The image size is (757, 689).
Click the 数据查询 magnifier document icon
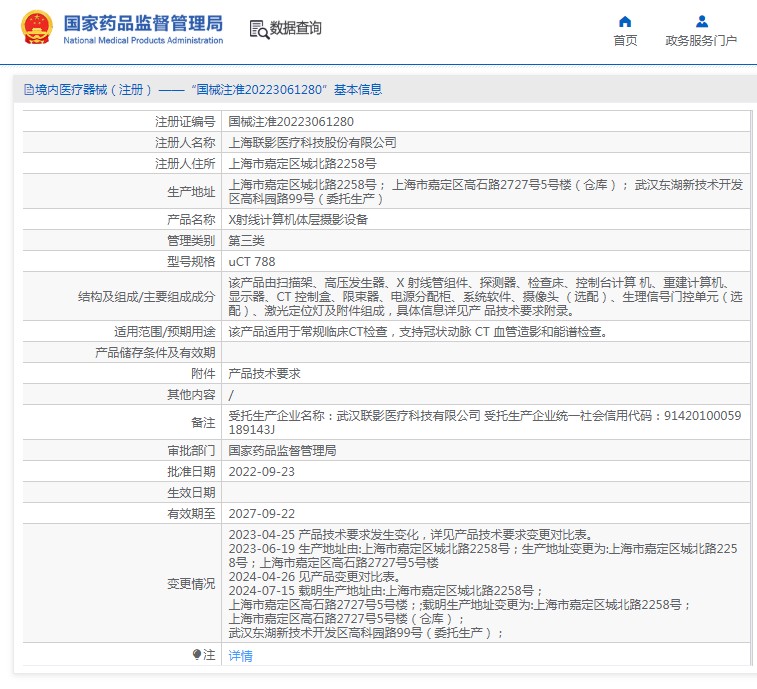click(x=259, y=30)
